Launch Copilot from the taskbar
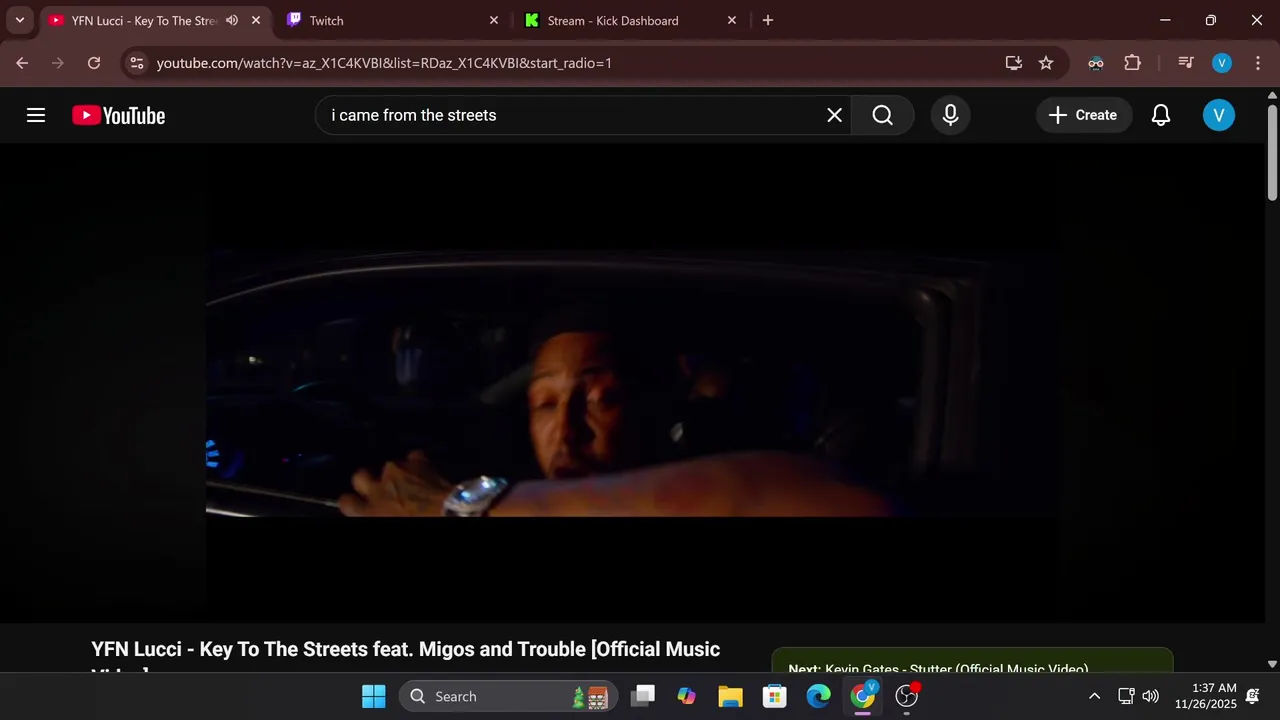 point(686,696)
